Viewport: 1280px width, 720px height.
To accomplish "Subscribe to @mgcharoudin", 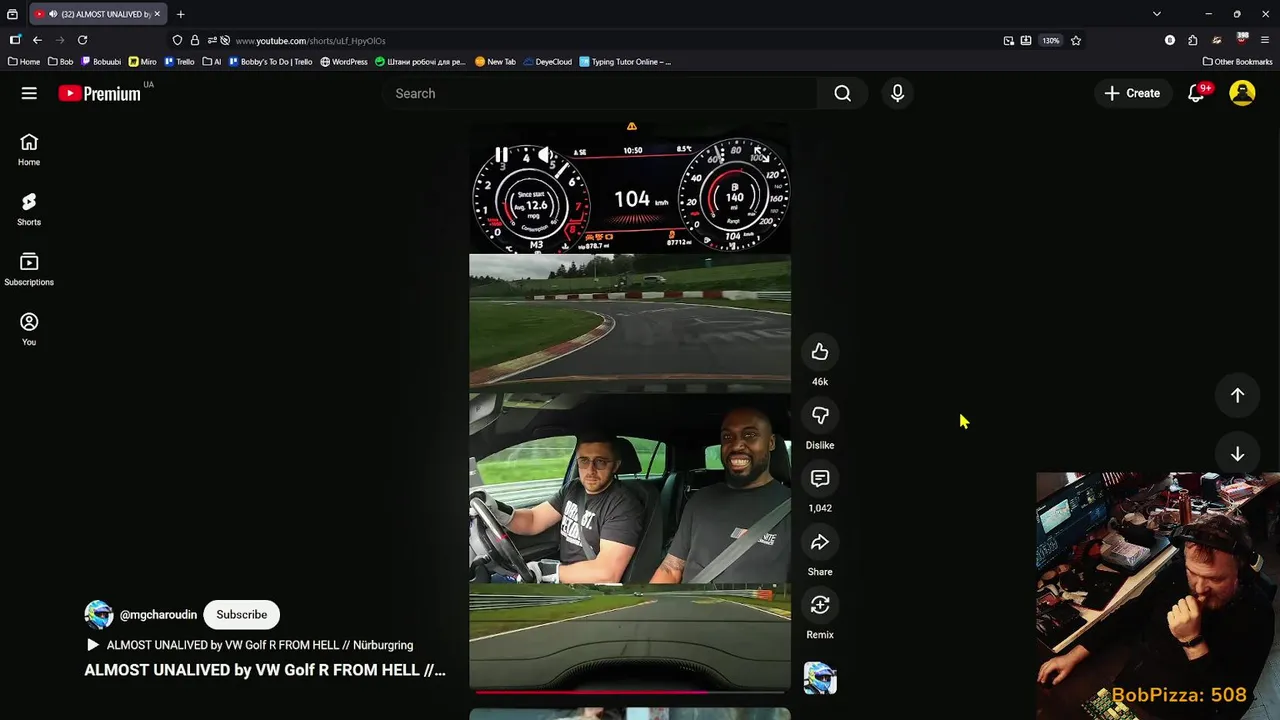I will click(x=242, y=614).
